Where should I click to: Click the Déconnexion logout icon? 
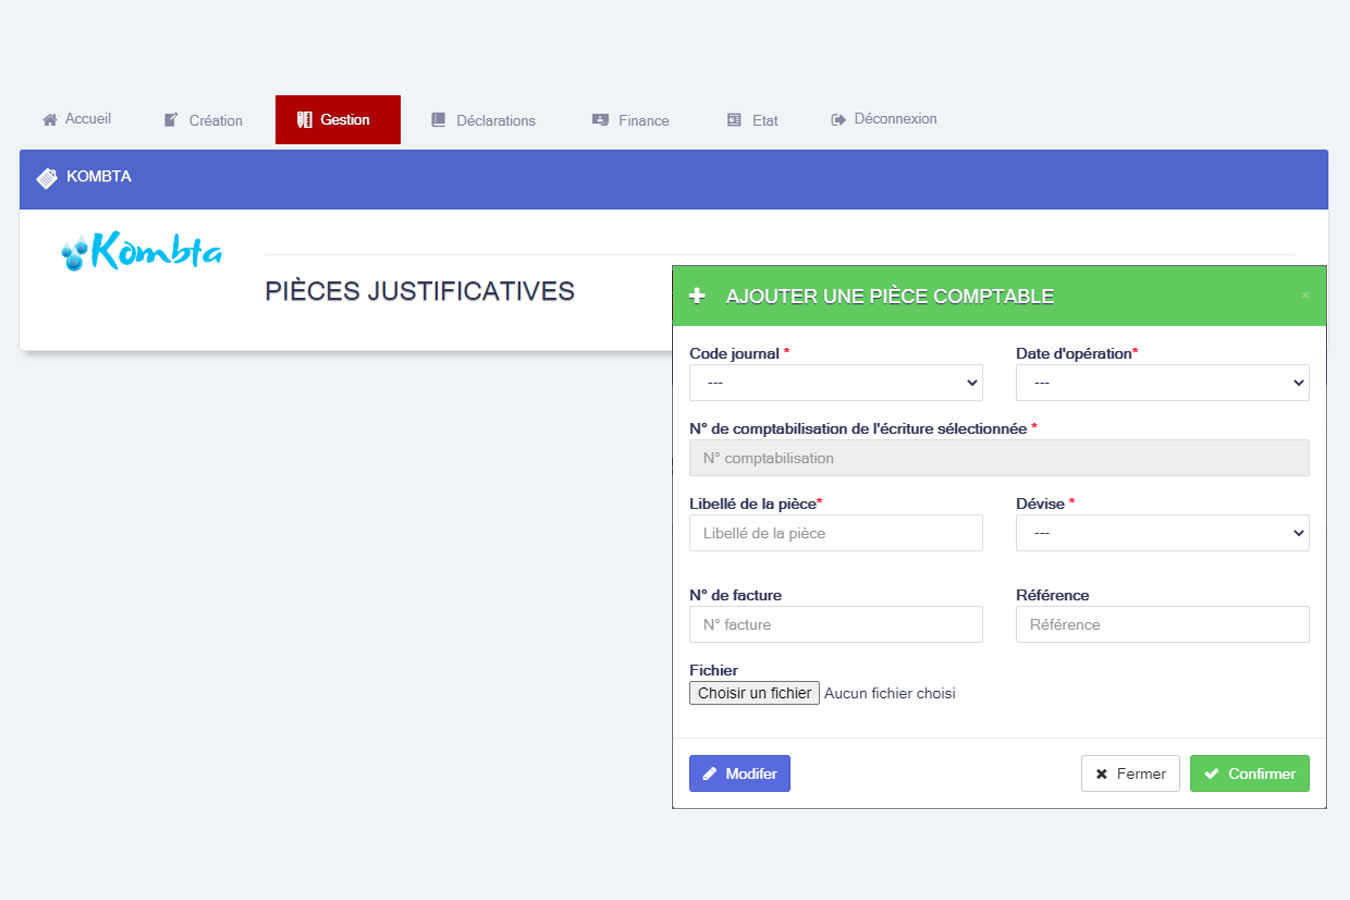838,120
